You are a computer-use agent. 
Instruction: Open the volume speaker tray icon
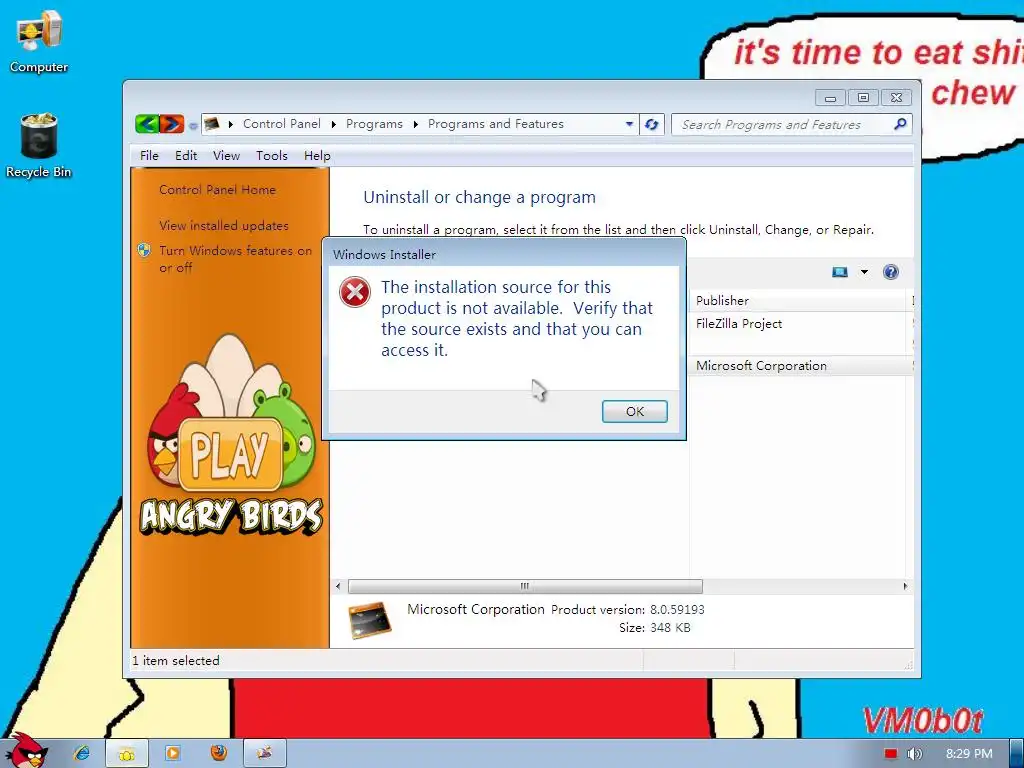[x=914, y=754]
